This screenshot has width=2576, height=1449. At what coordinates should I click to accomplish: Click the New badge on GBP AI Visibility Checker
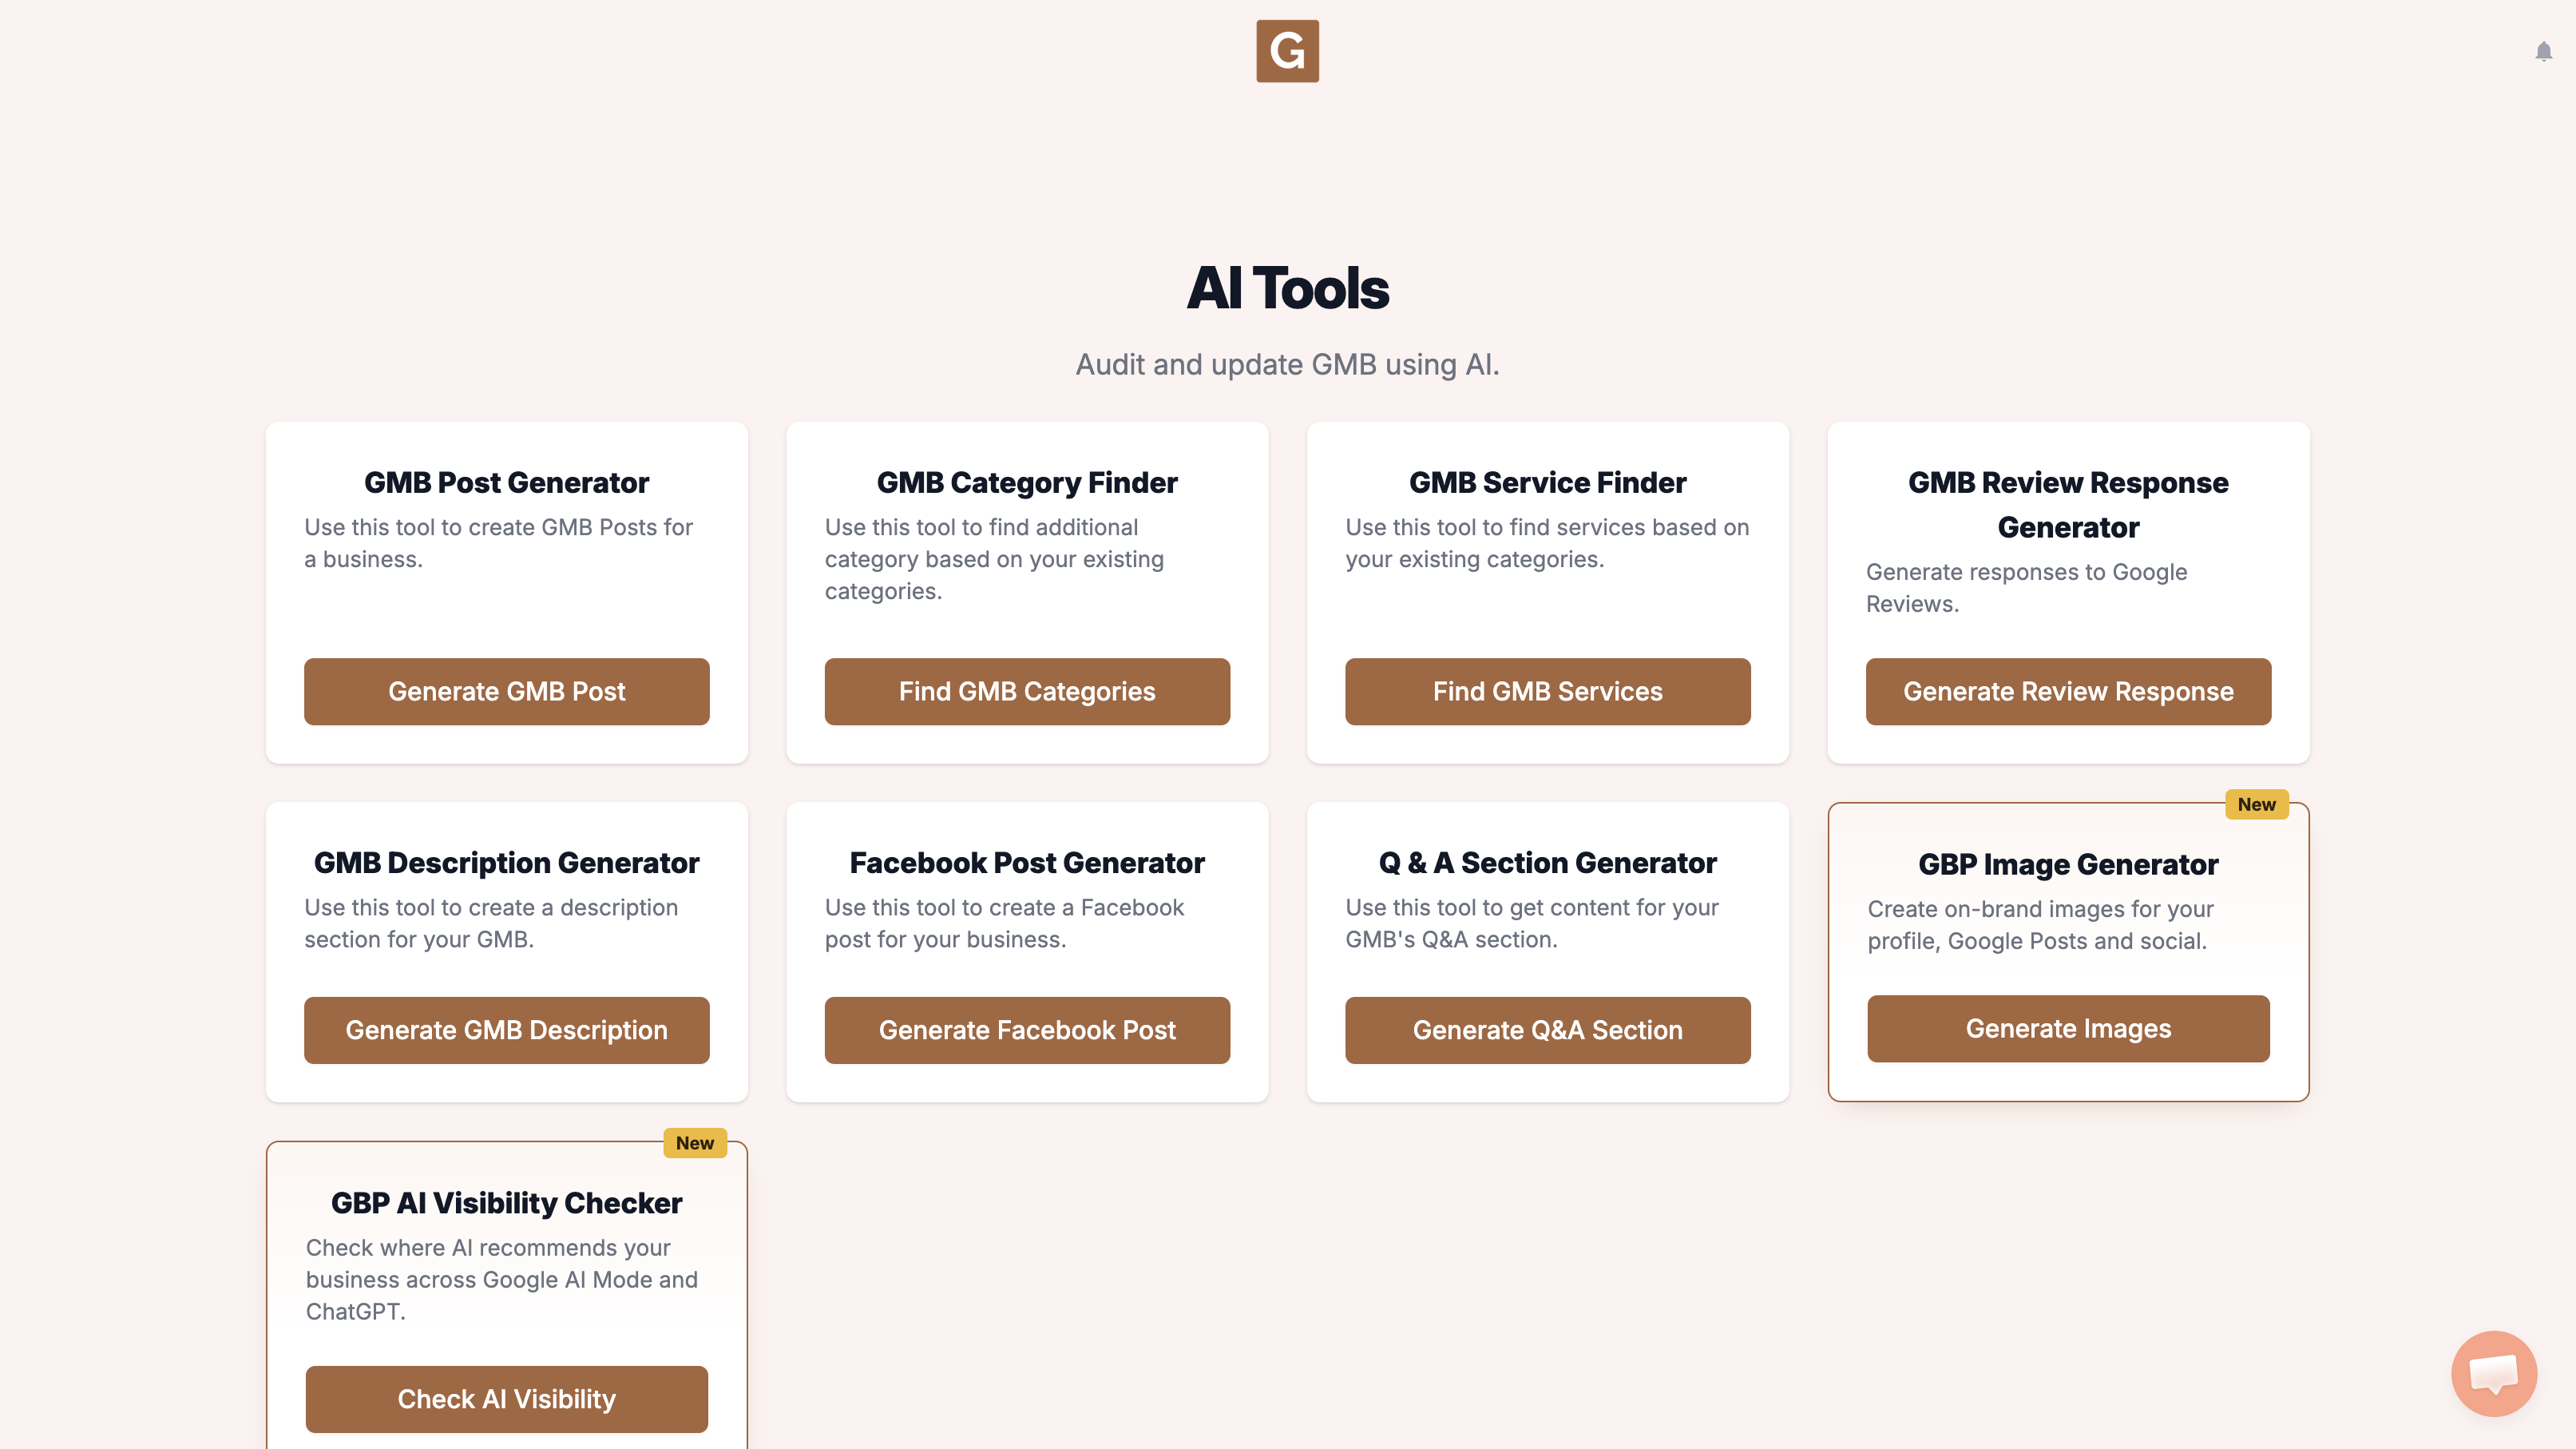pos(695,1143)
